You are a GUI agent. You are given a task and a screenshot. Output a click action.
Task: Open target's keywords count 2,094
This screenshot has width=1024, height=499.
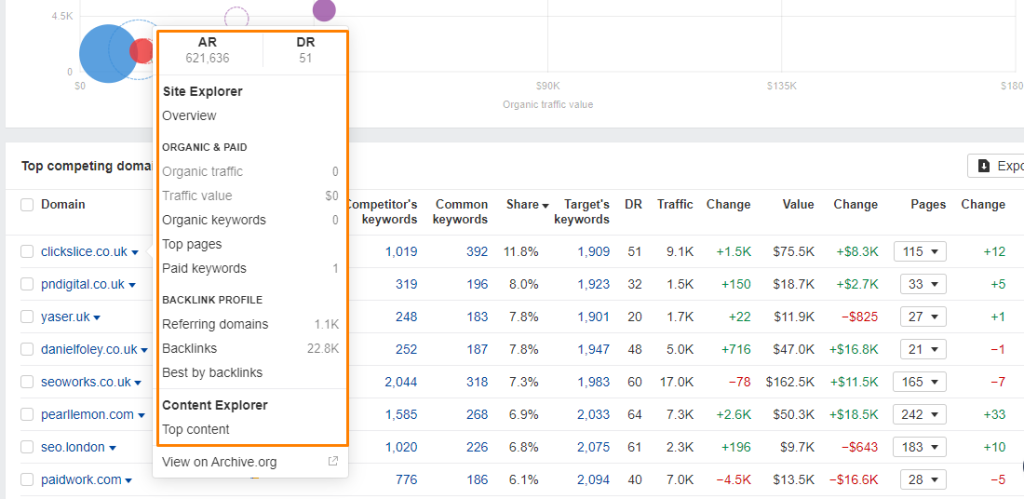[593, 480]
